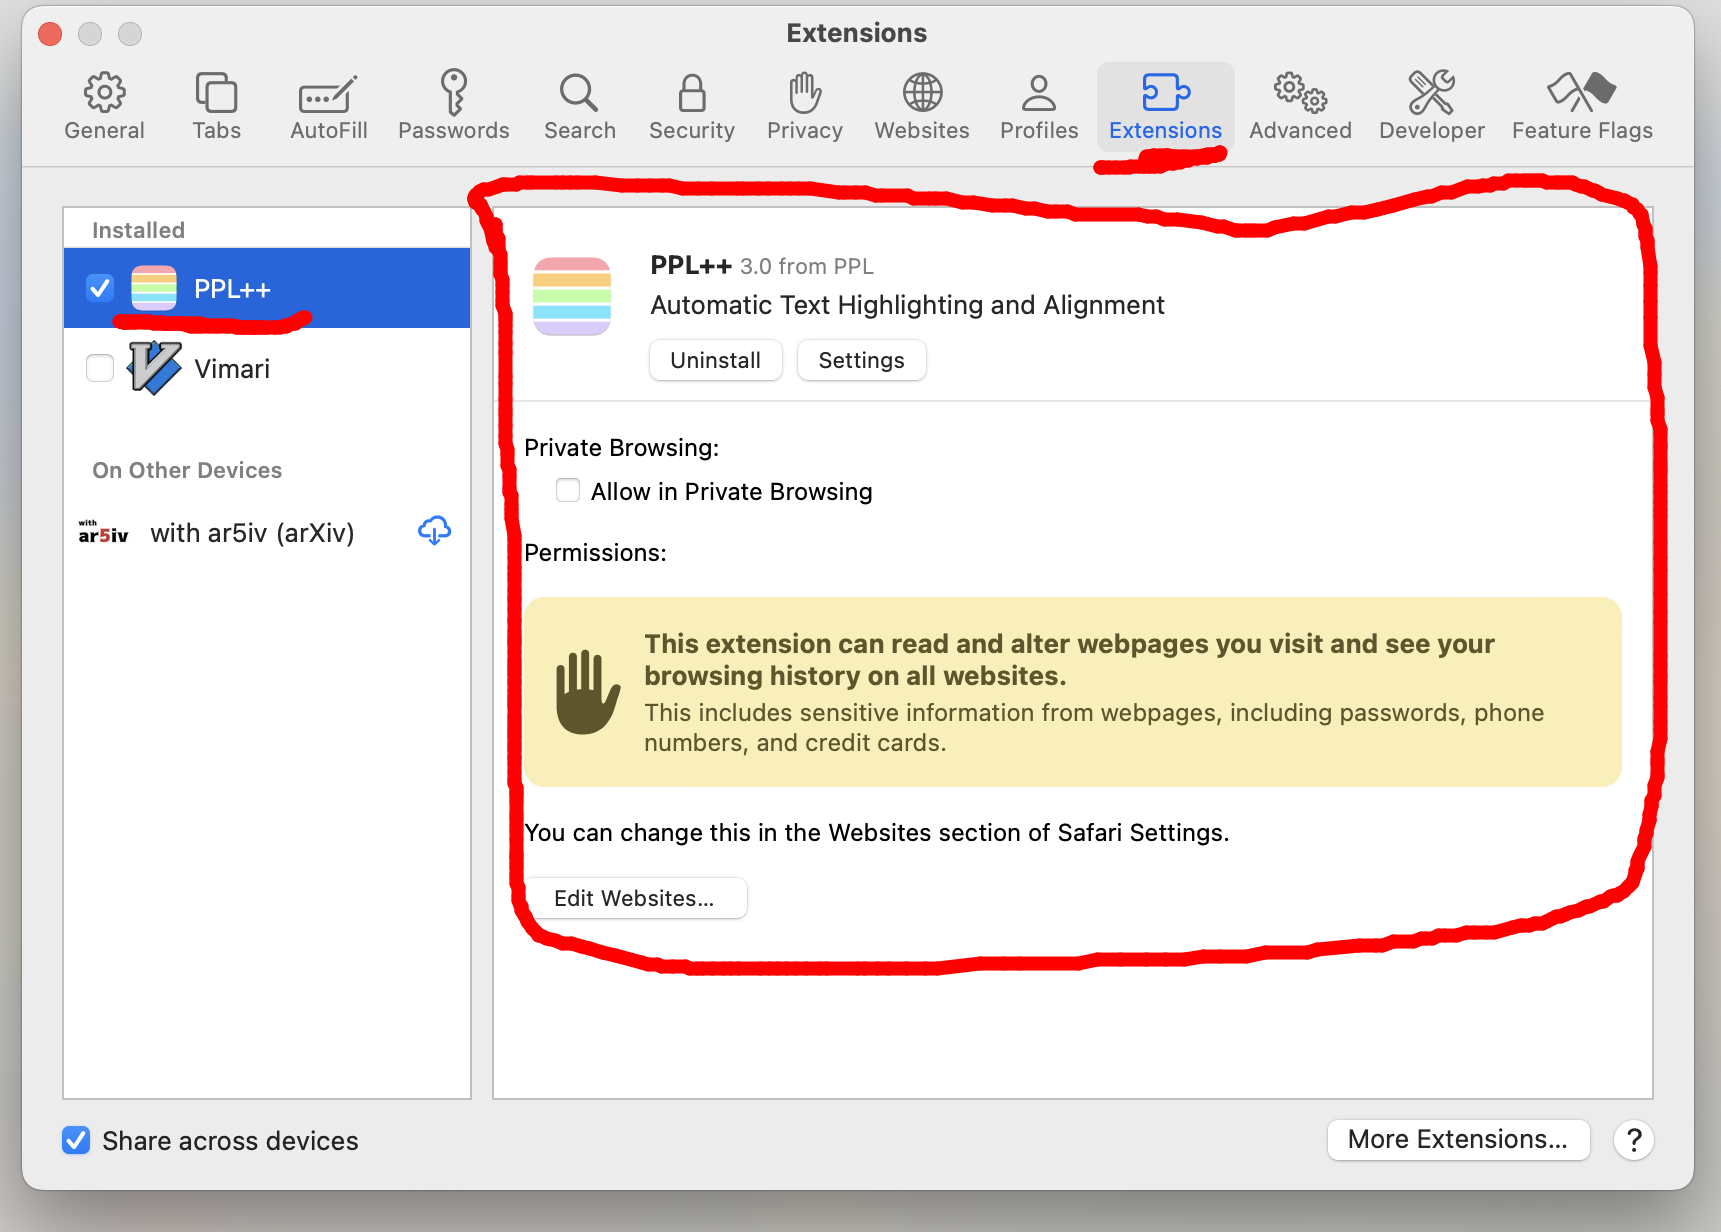Download the ar5iv extension via cloud icon

click(434, 531)
